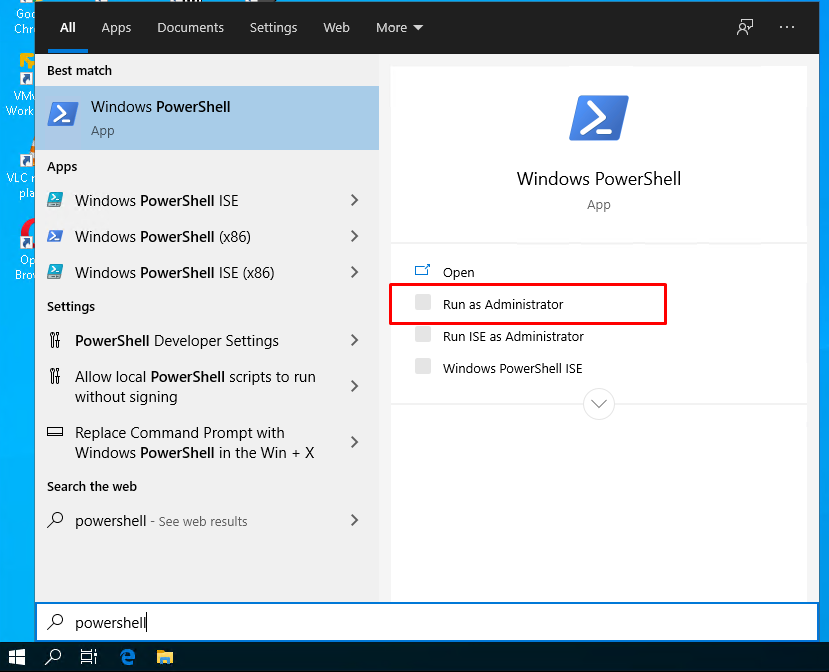Click the icon beside Run as Administrator
The image size is (829, 672).
(423, 302)
